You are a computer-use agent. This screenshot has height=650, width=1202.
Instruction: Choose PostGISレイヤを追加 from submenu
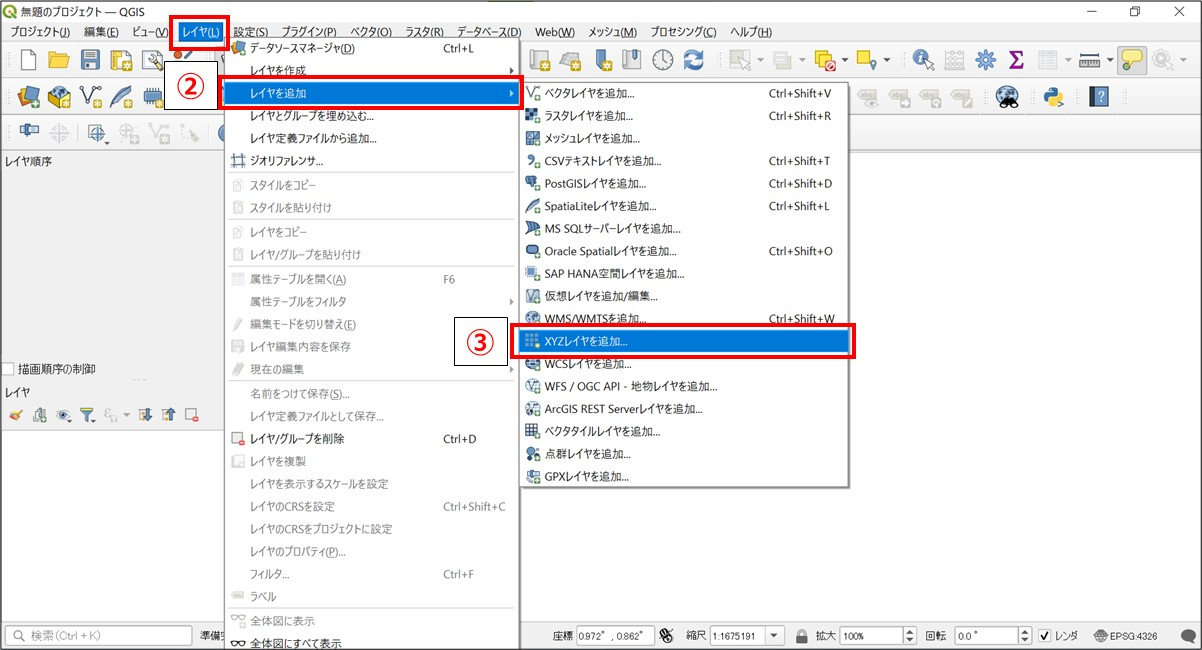click(x=684, y=183)
